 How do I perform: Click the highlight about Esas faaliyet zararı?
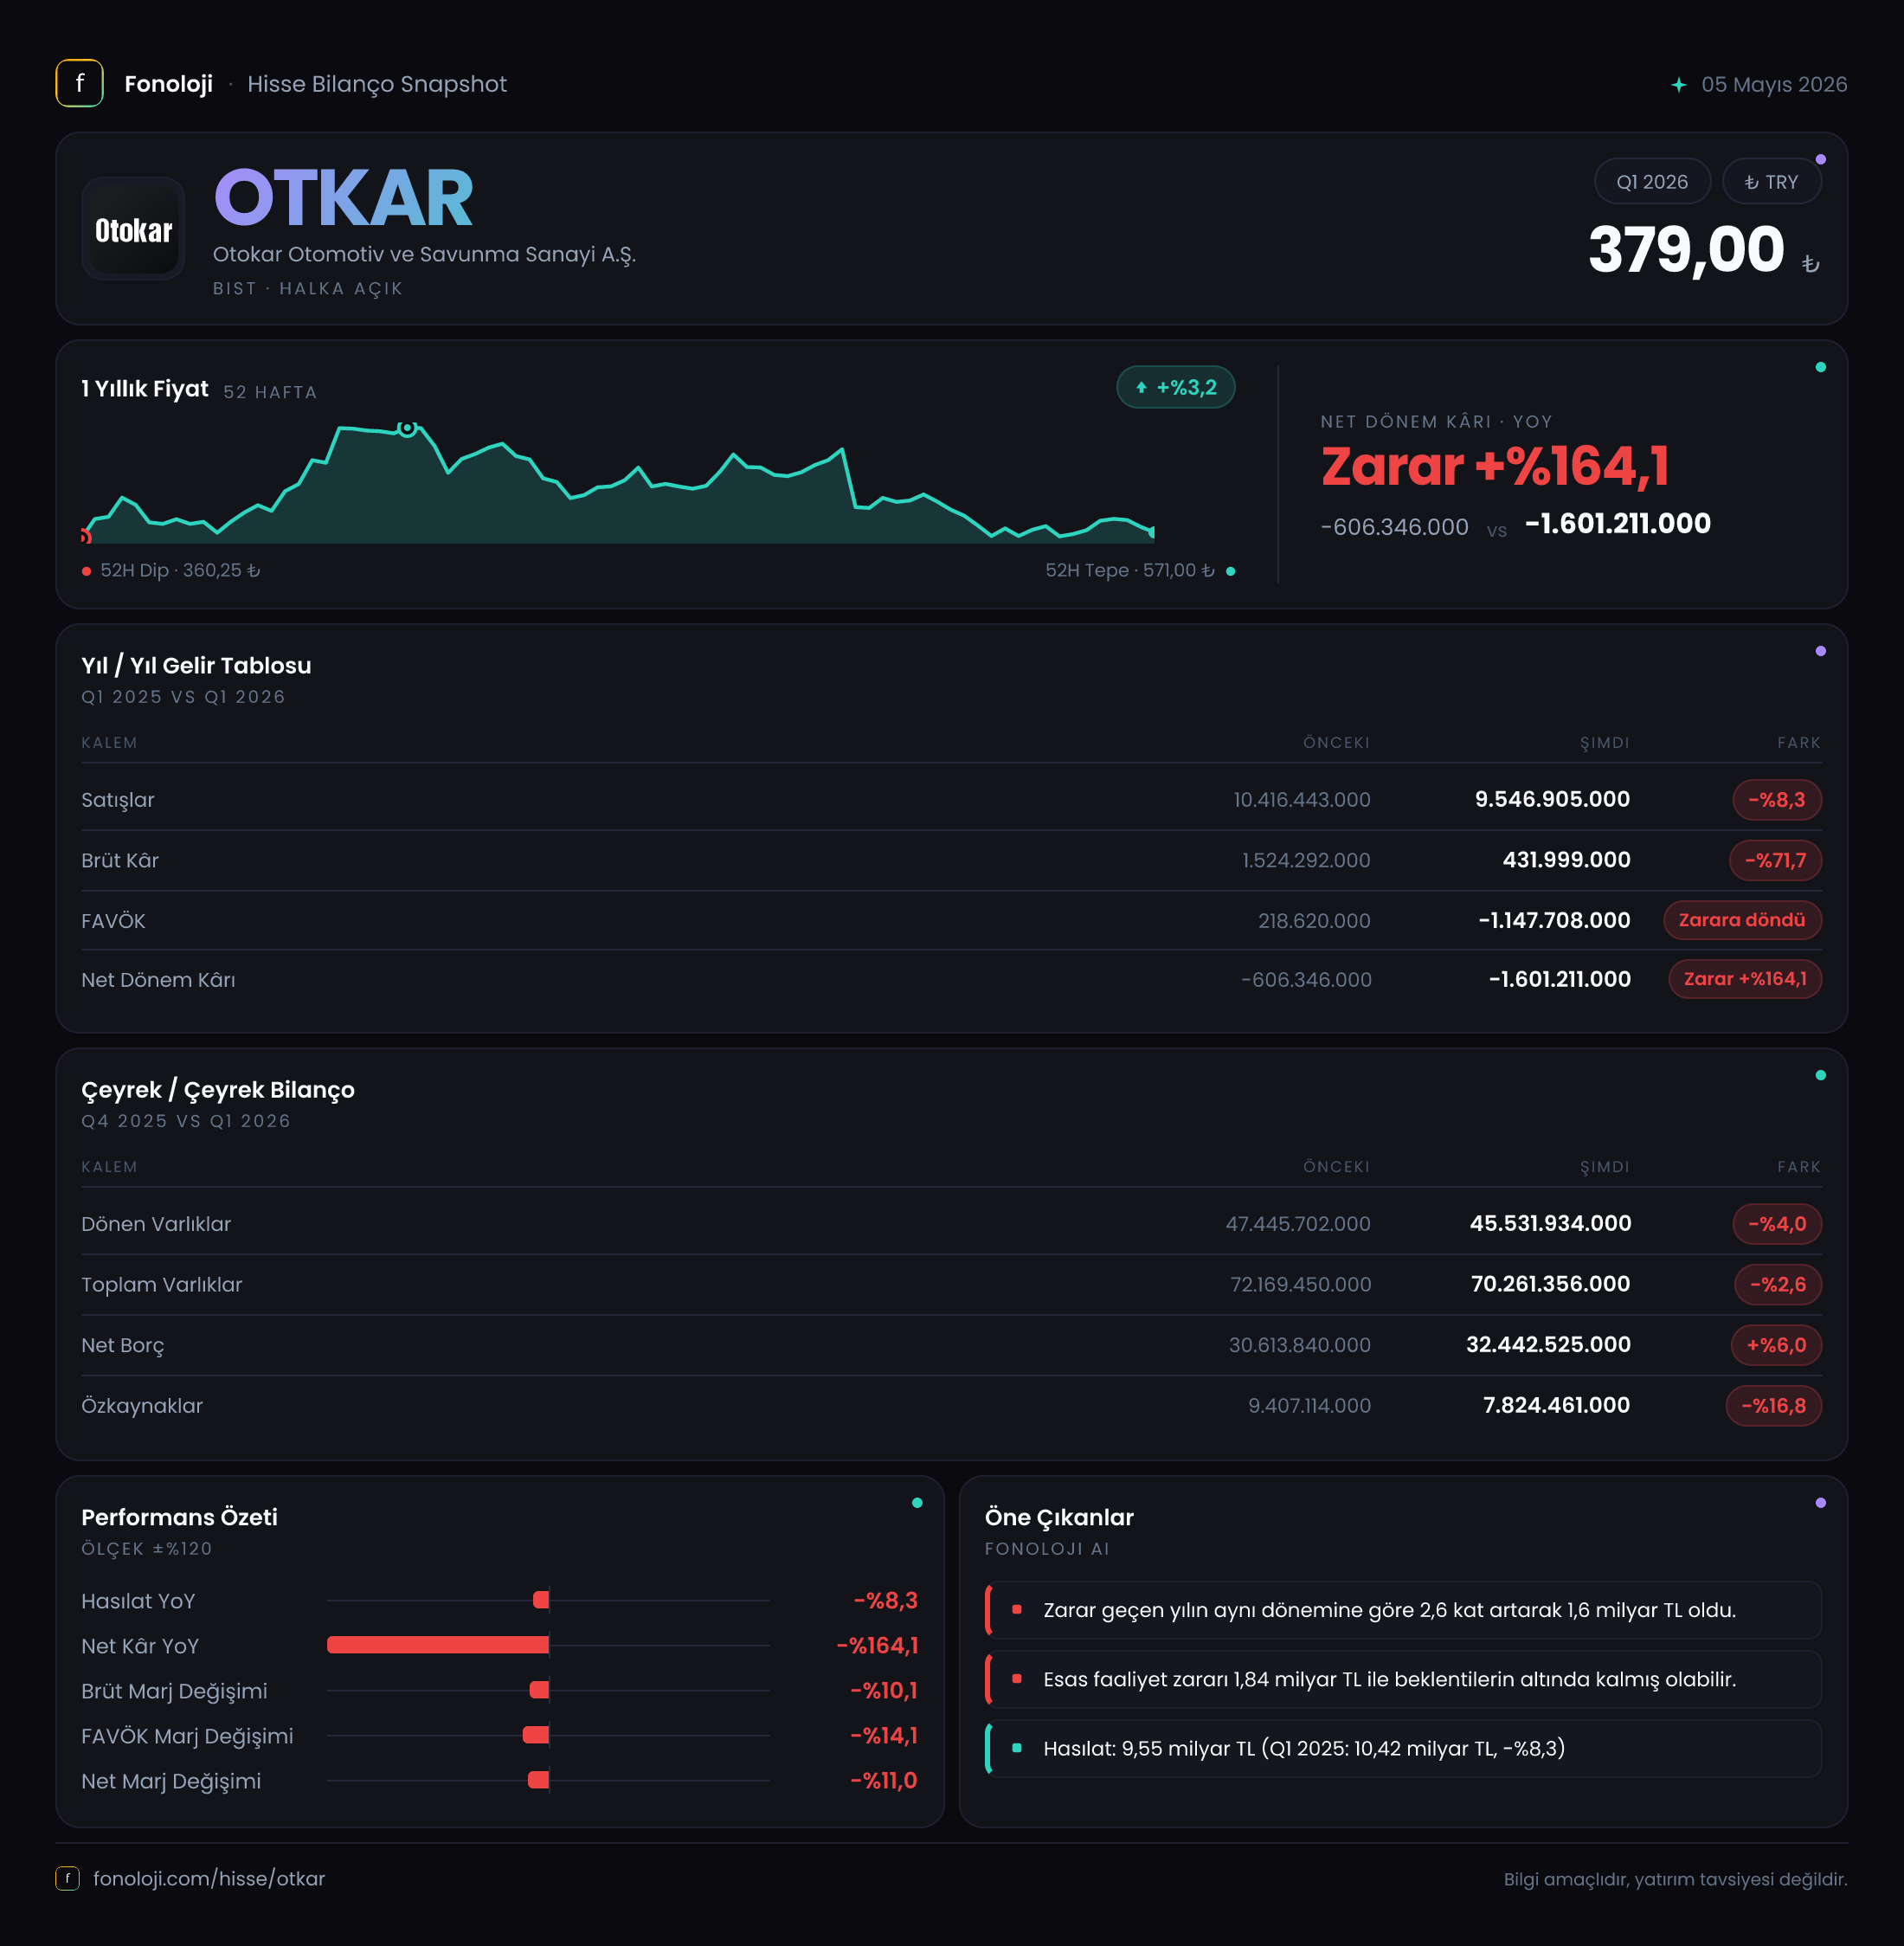coord(1403,1679)
